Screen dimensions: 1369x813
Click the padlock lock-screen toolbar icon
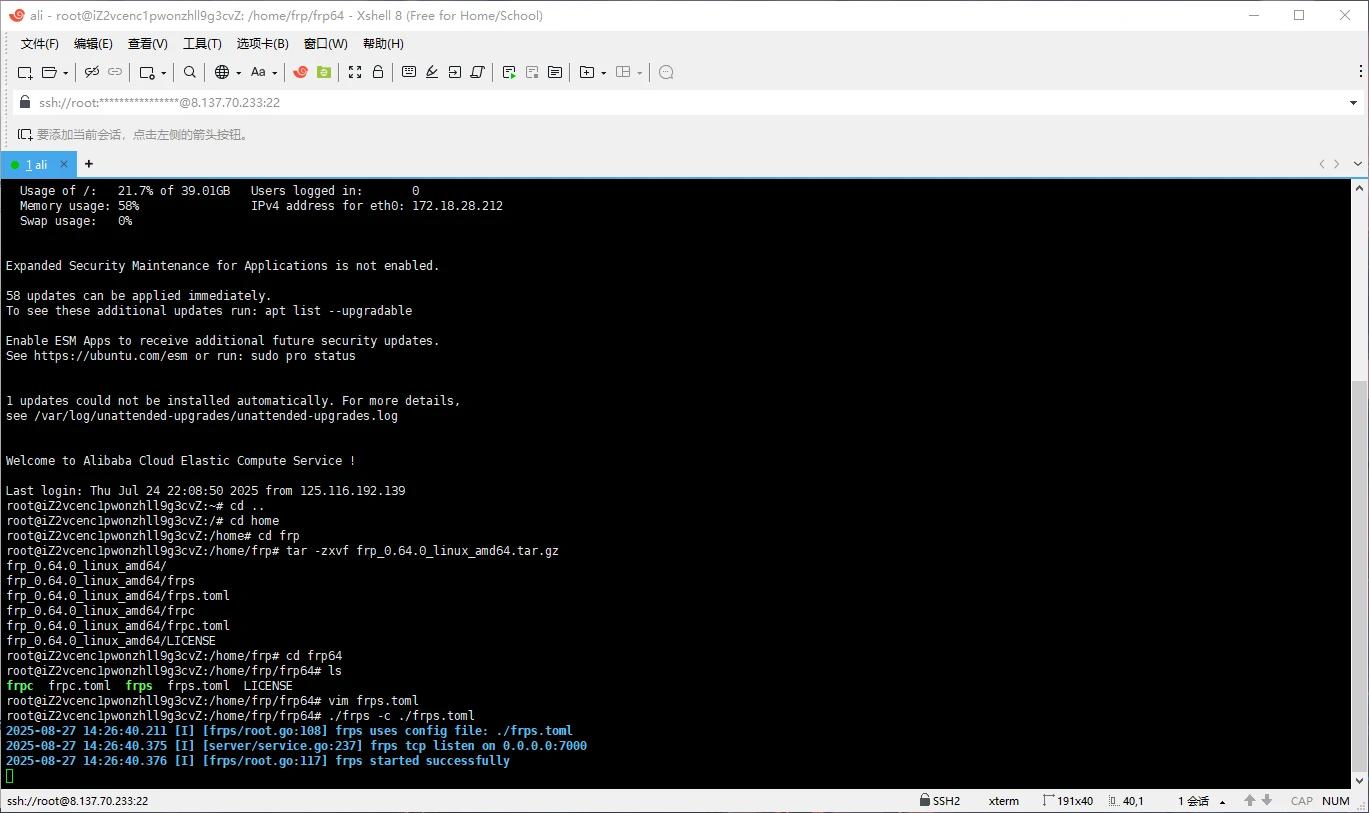click(378, 72)
